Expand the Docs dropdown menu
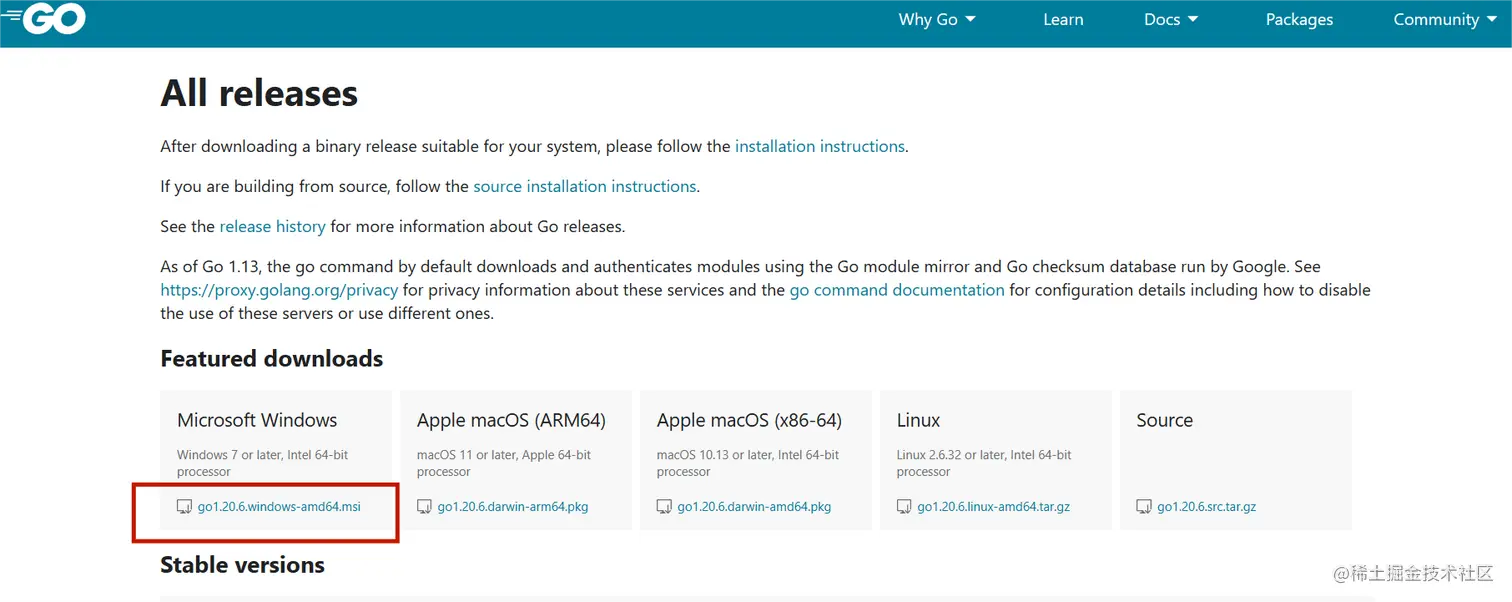1512x602 pixels. pyautogui.click(x=1171, y=20)
